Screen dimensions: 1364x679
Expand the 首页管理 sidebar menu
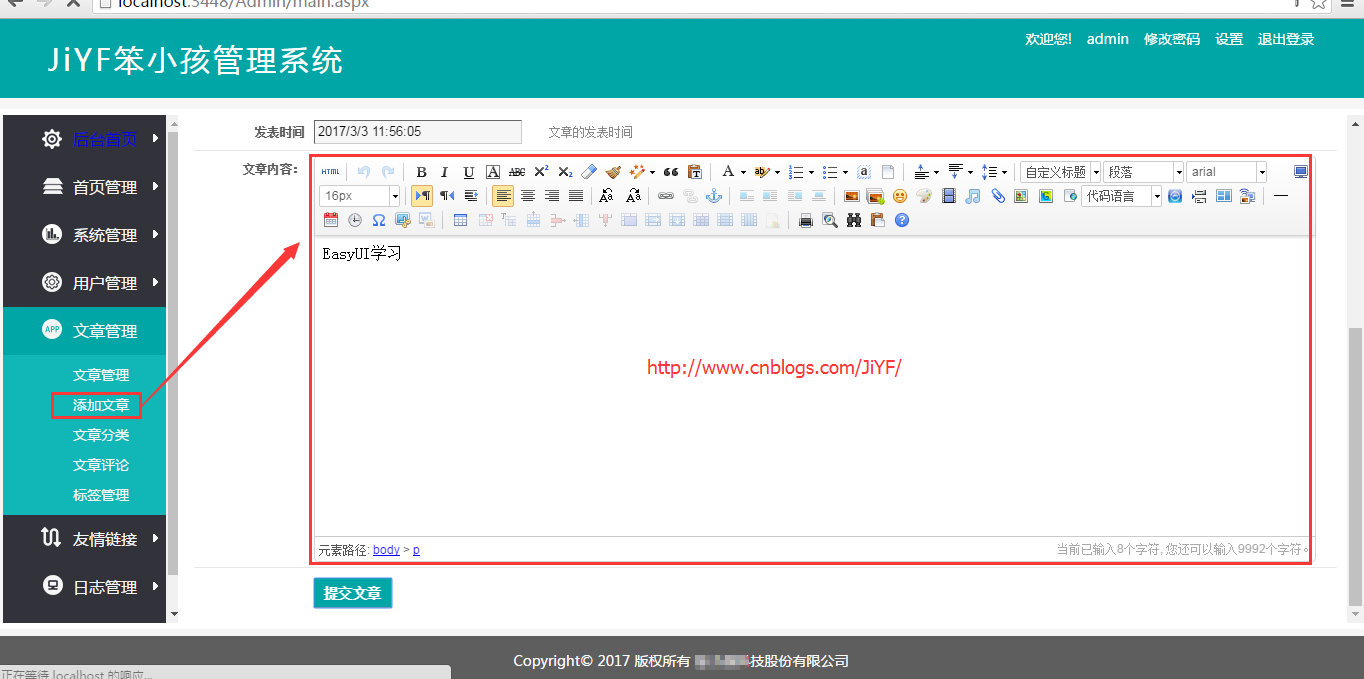coord(84,187)
